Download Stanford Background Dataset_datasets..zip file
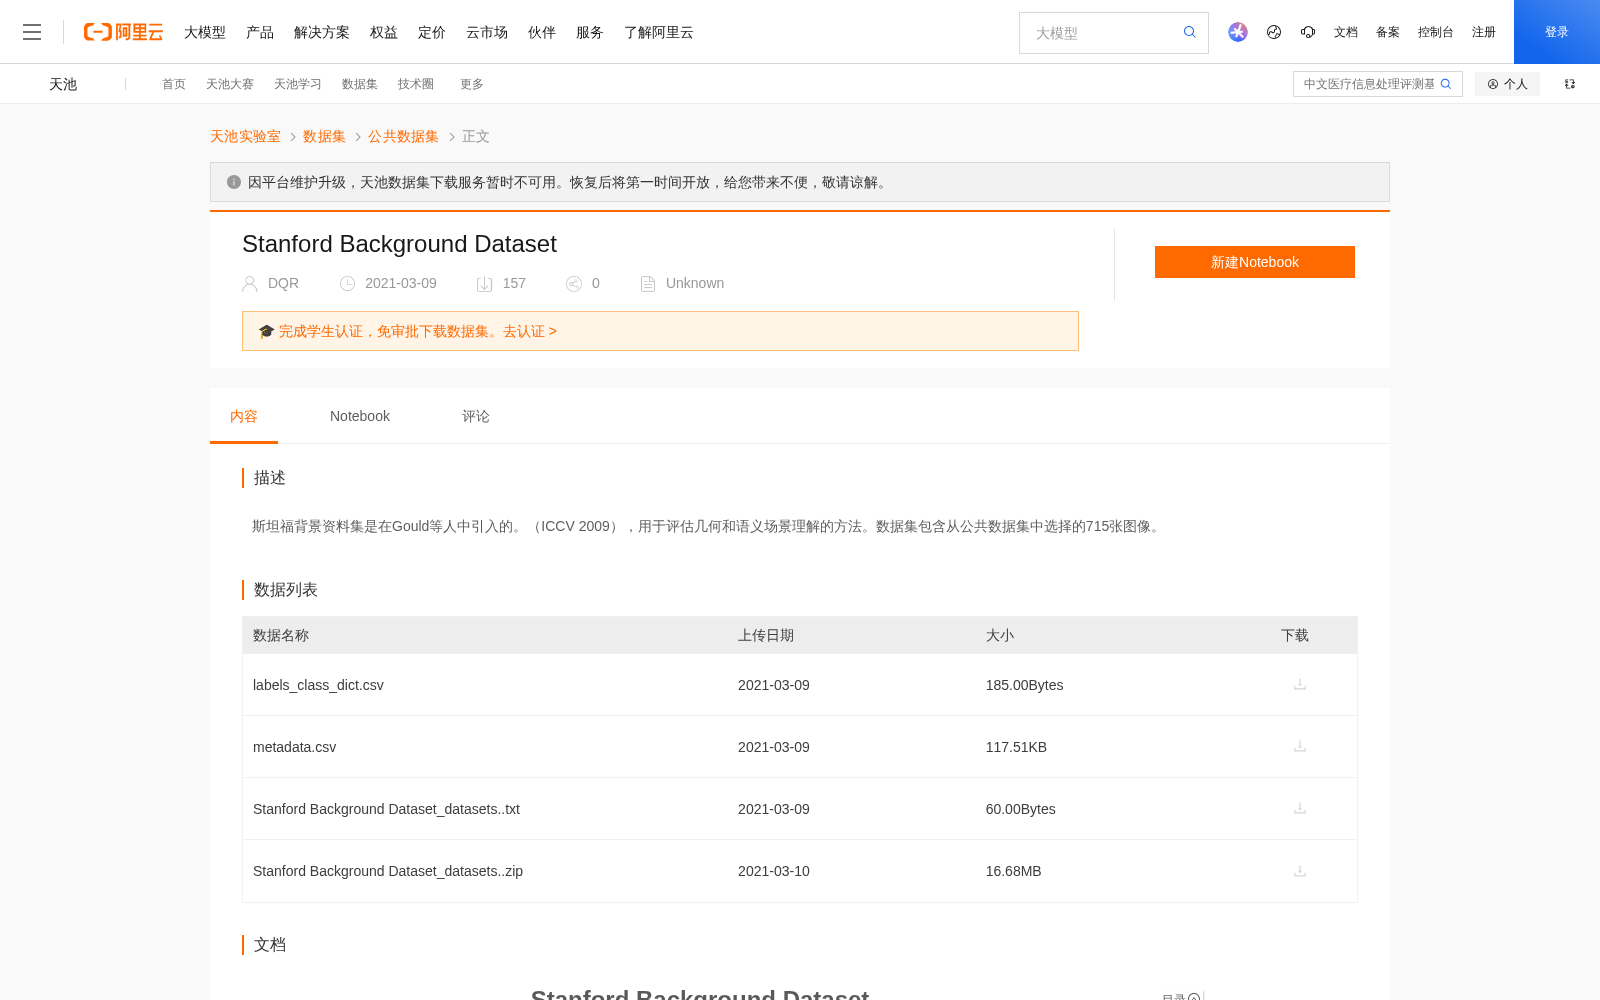Image resolution: width=1600 pixels, height=1000 pixels. (x=1300, y=871)
